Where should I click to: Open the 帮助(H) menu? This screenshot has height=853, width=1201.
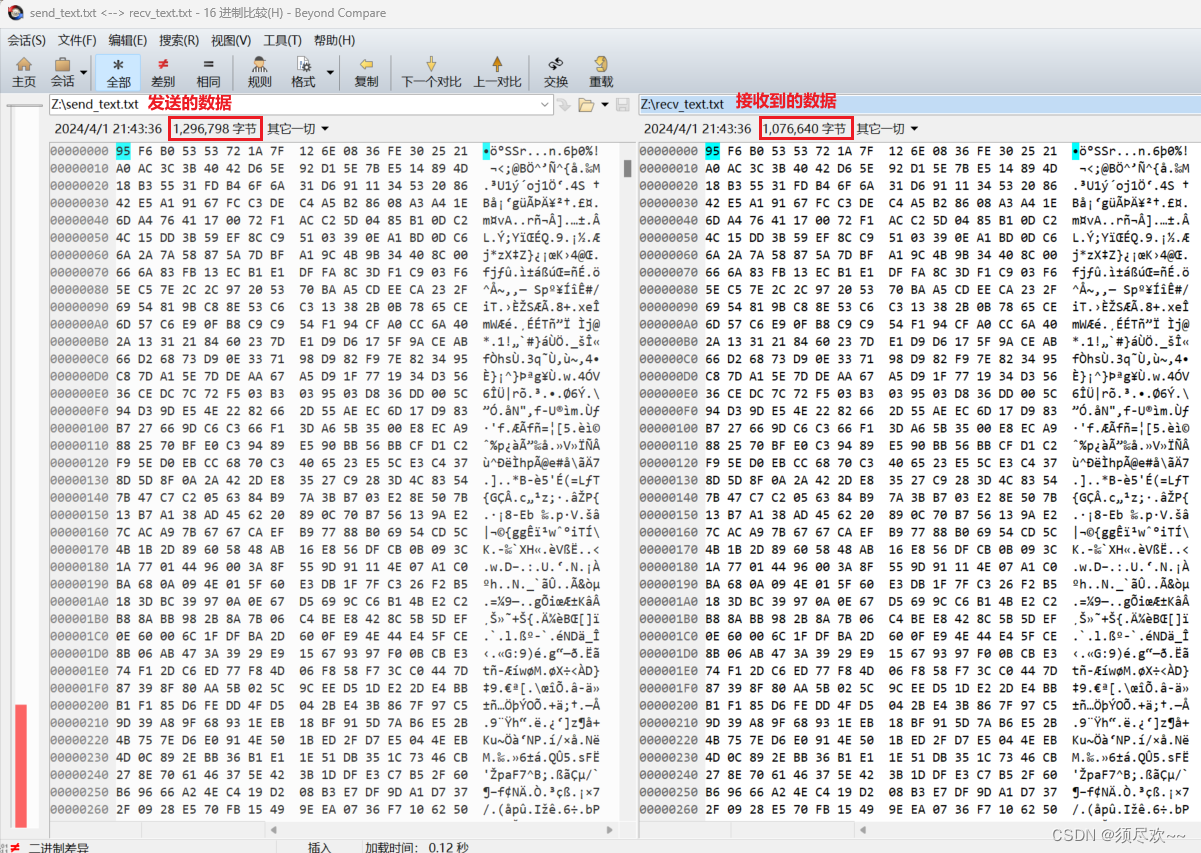334,40
